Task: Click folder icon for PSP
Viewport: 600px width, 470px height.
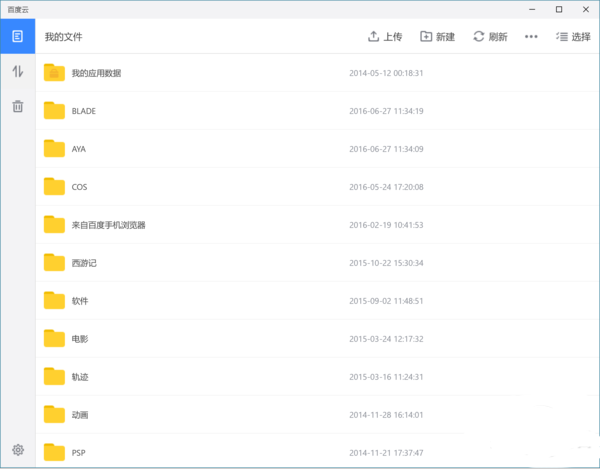Action: (54, 452)
